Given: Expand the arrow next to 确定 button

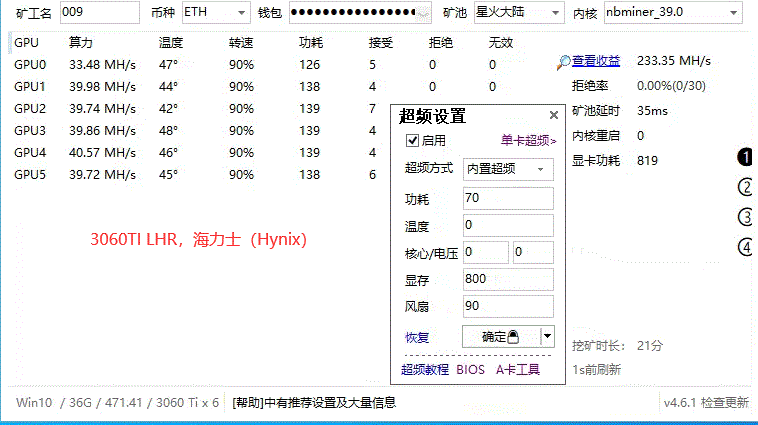Looking at the screenshot, I should pyautogui.click(x=547, y=337).
